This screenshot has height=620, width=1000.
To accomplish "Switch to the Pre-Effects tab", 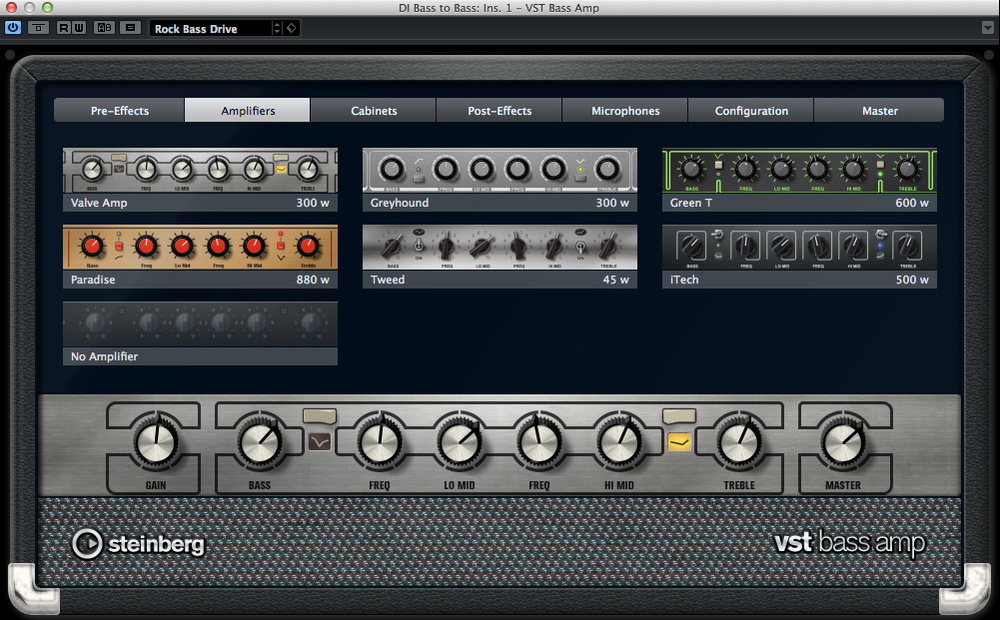I will 119,110.
